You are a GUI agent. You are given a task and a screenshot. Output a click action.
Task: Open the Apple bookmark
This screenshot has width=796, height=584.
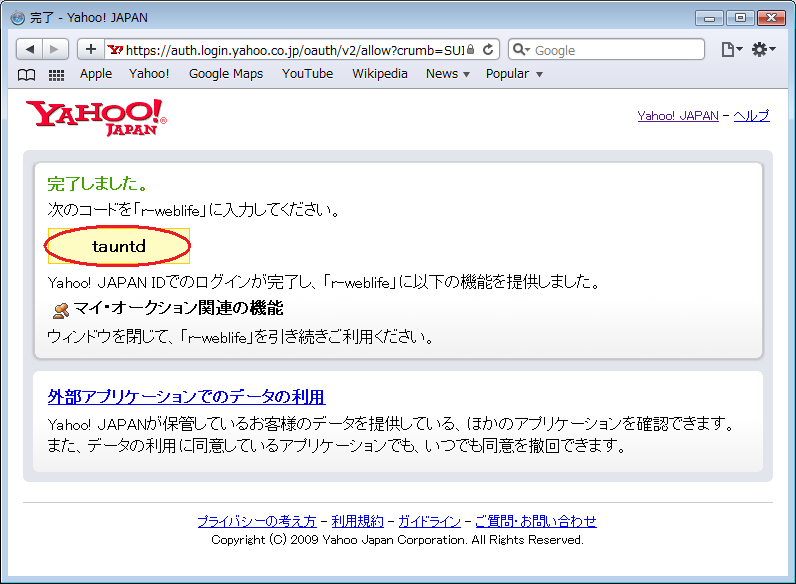tap(95, 74)
